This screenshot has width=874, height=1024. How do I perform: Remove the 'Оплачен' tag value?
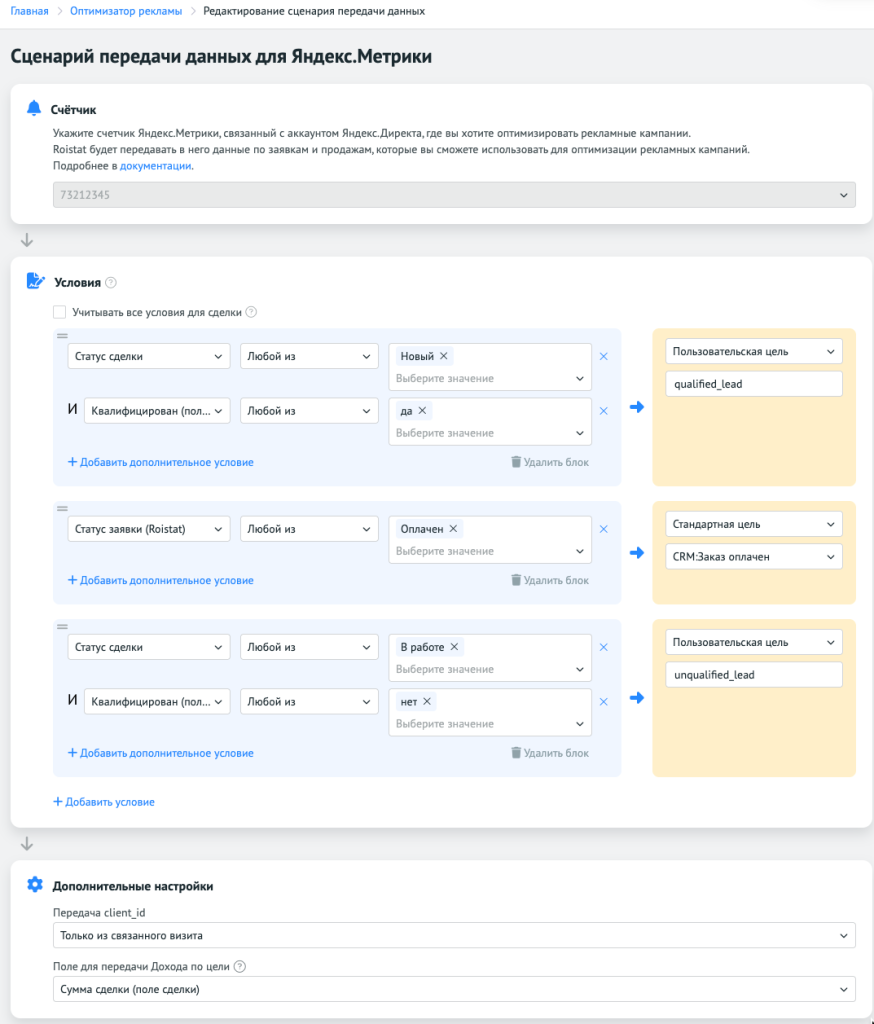(454, 529)
